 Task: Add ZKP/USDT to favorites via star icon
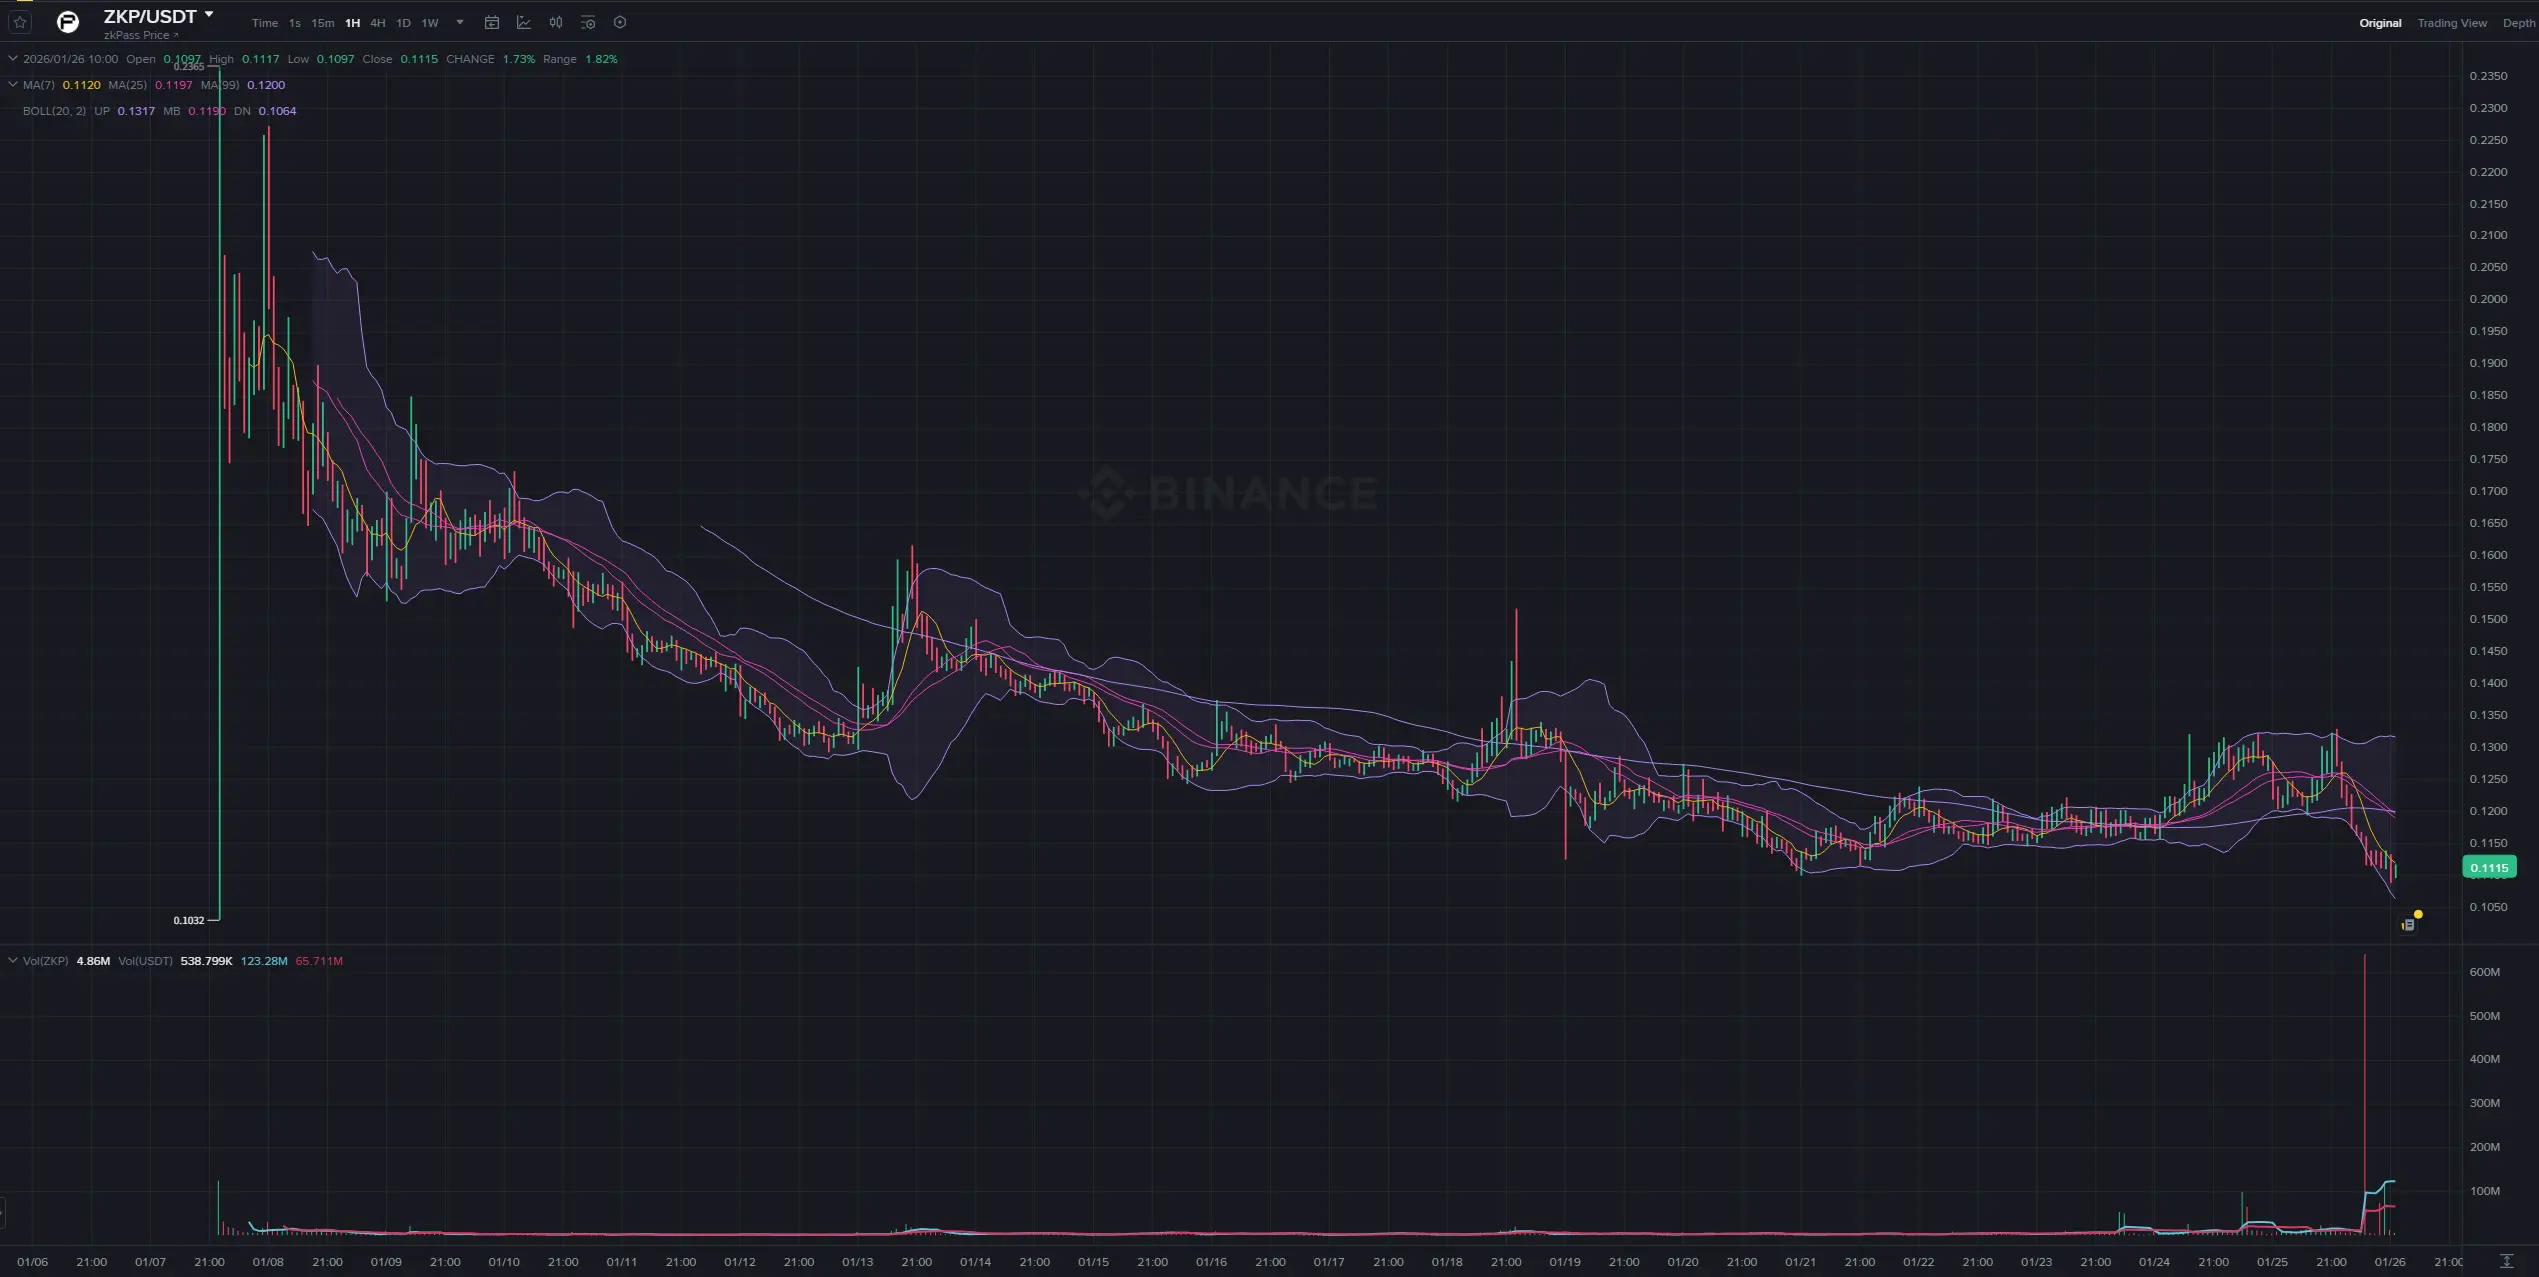[x=20, y=22]
